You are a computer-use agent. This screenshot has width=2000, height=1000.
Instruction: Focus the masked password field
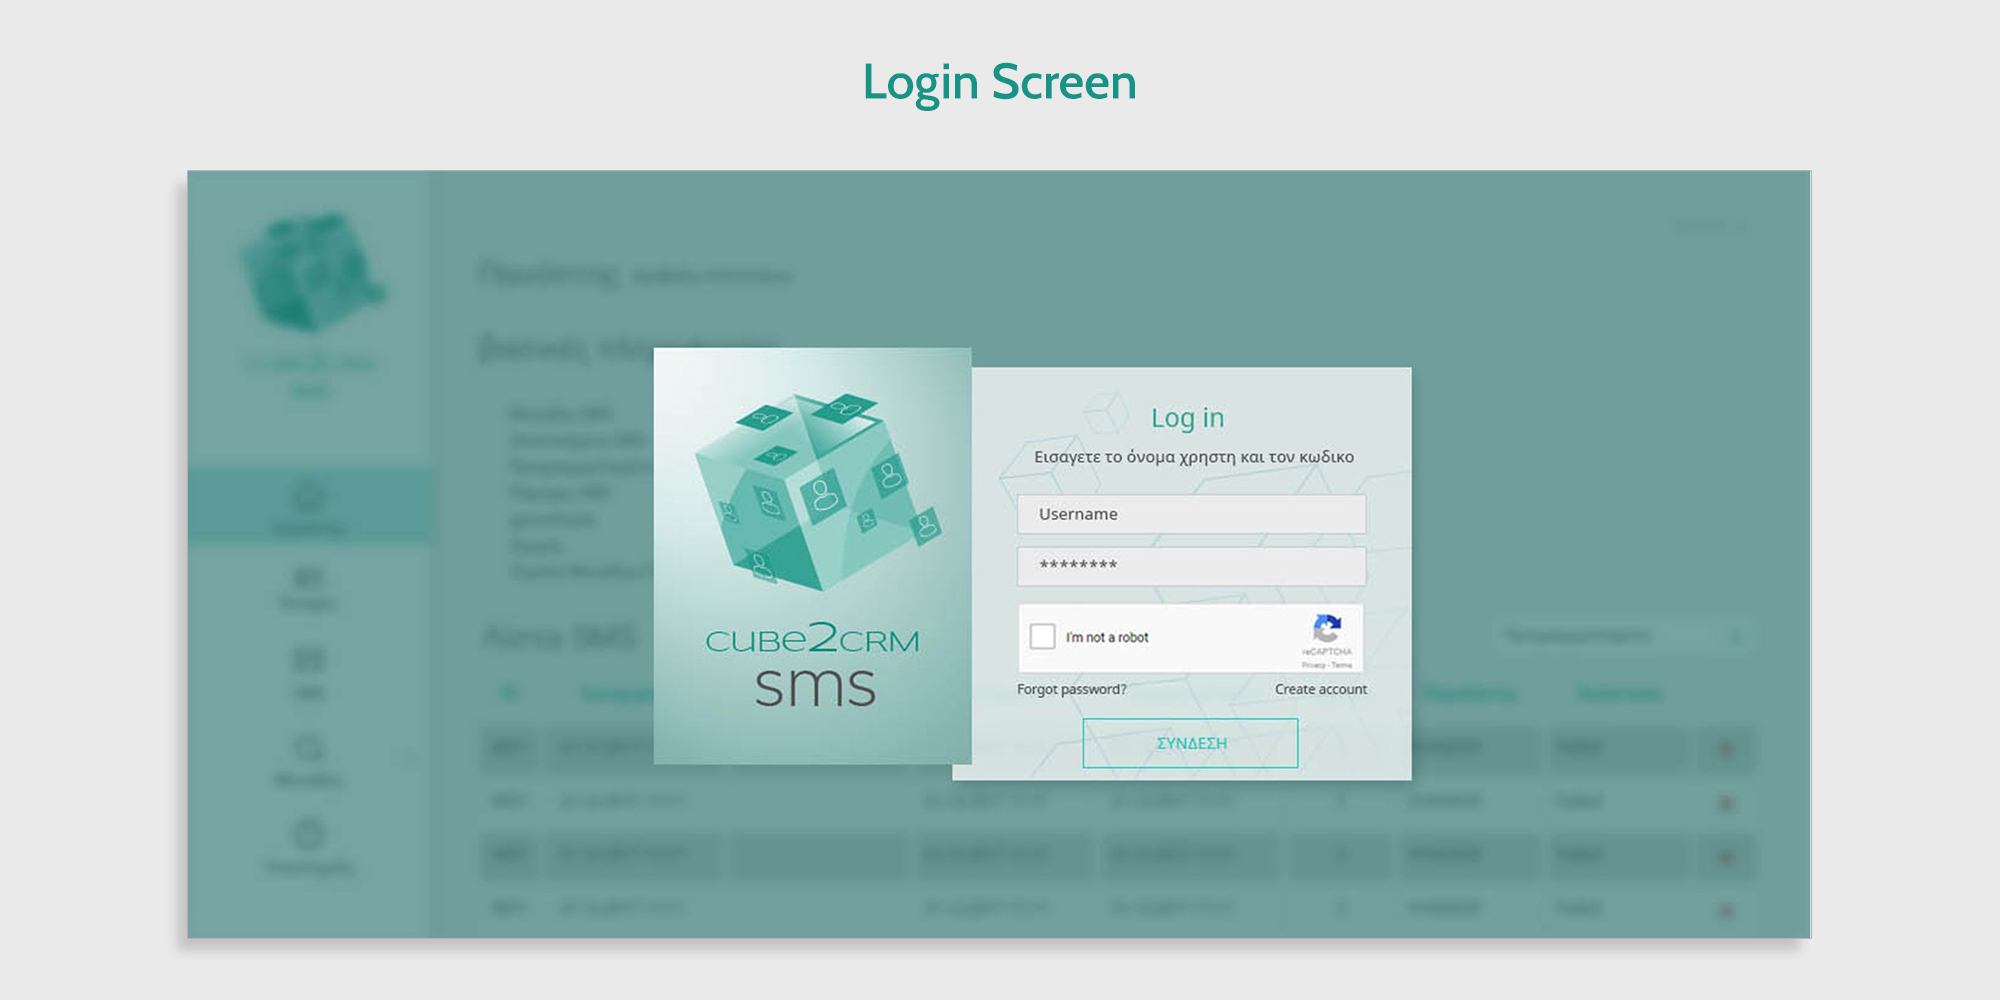(1191, 566)
